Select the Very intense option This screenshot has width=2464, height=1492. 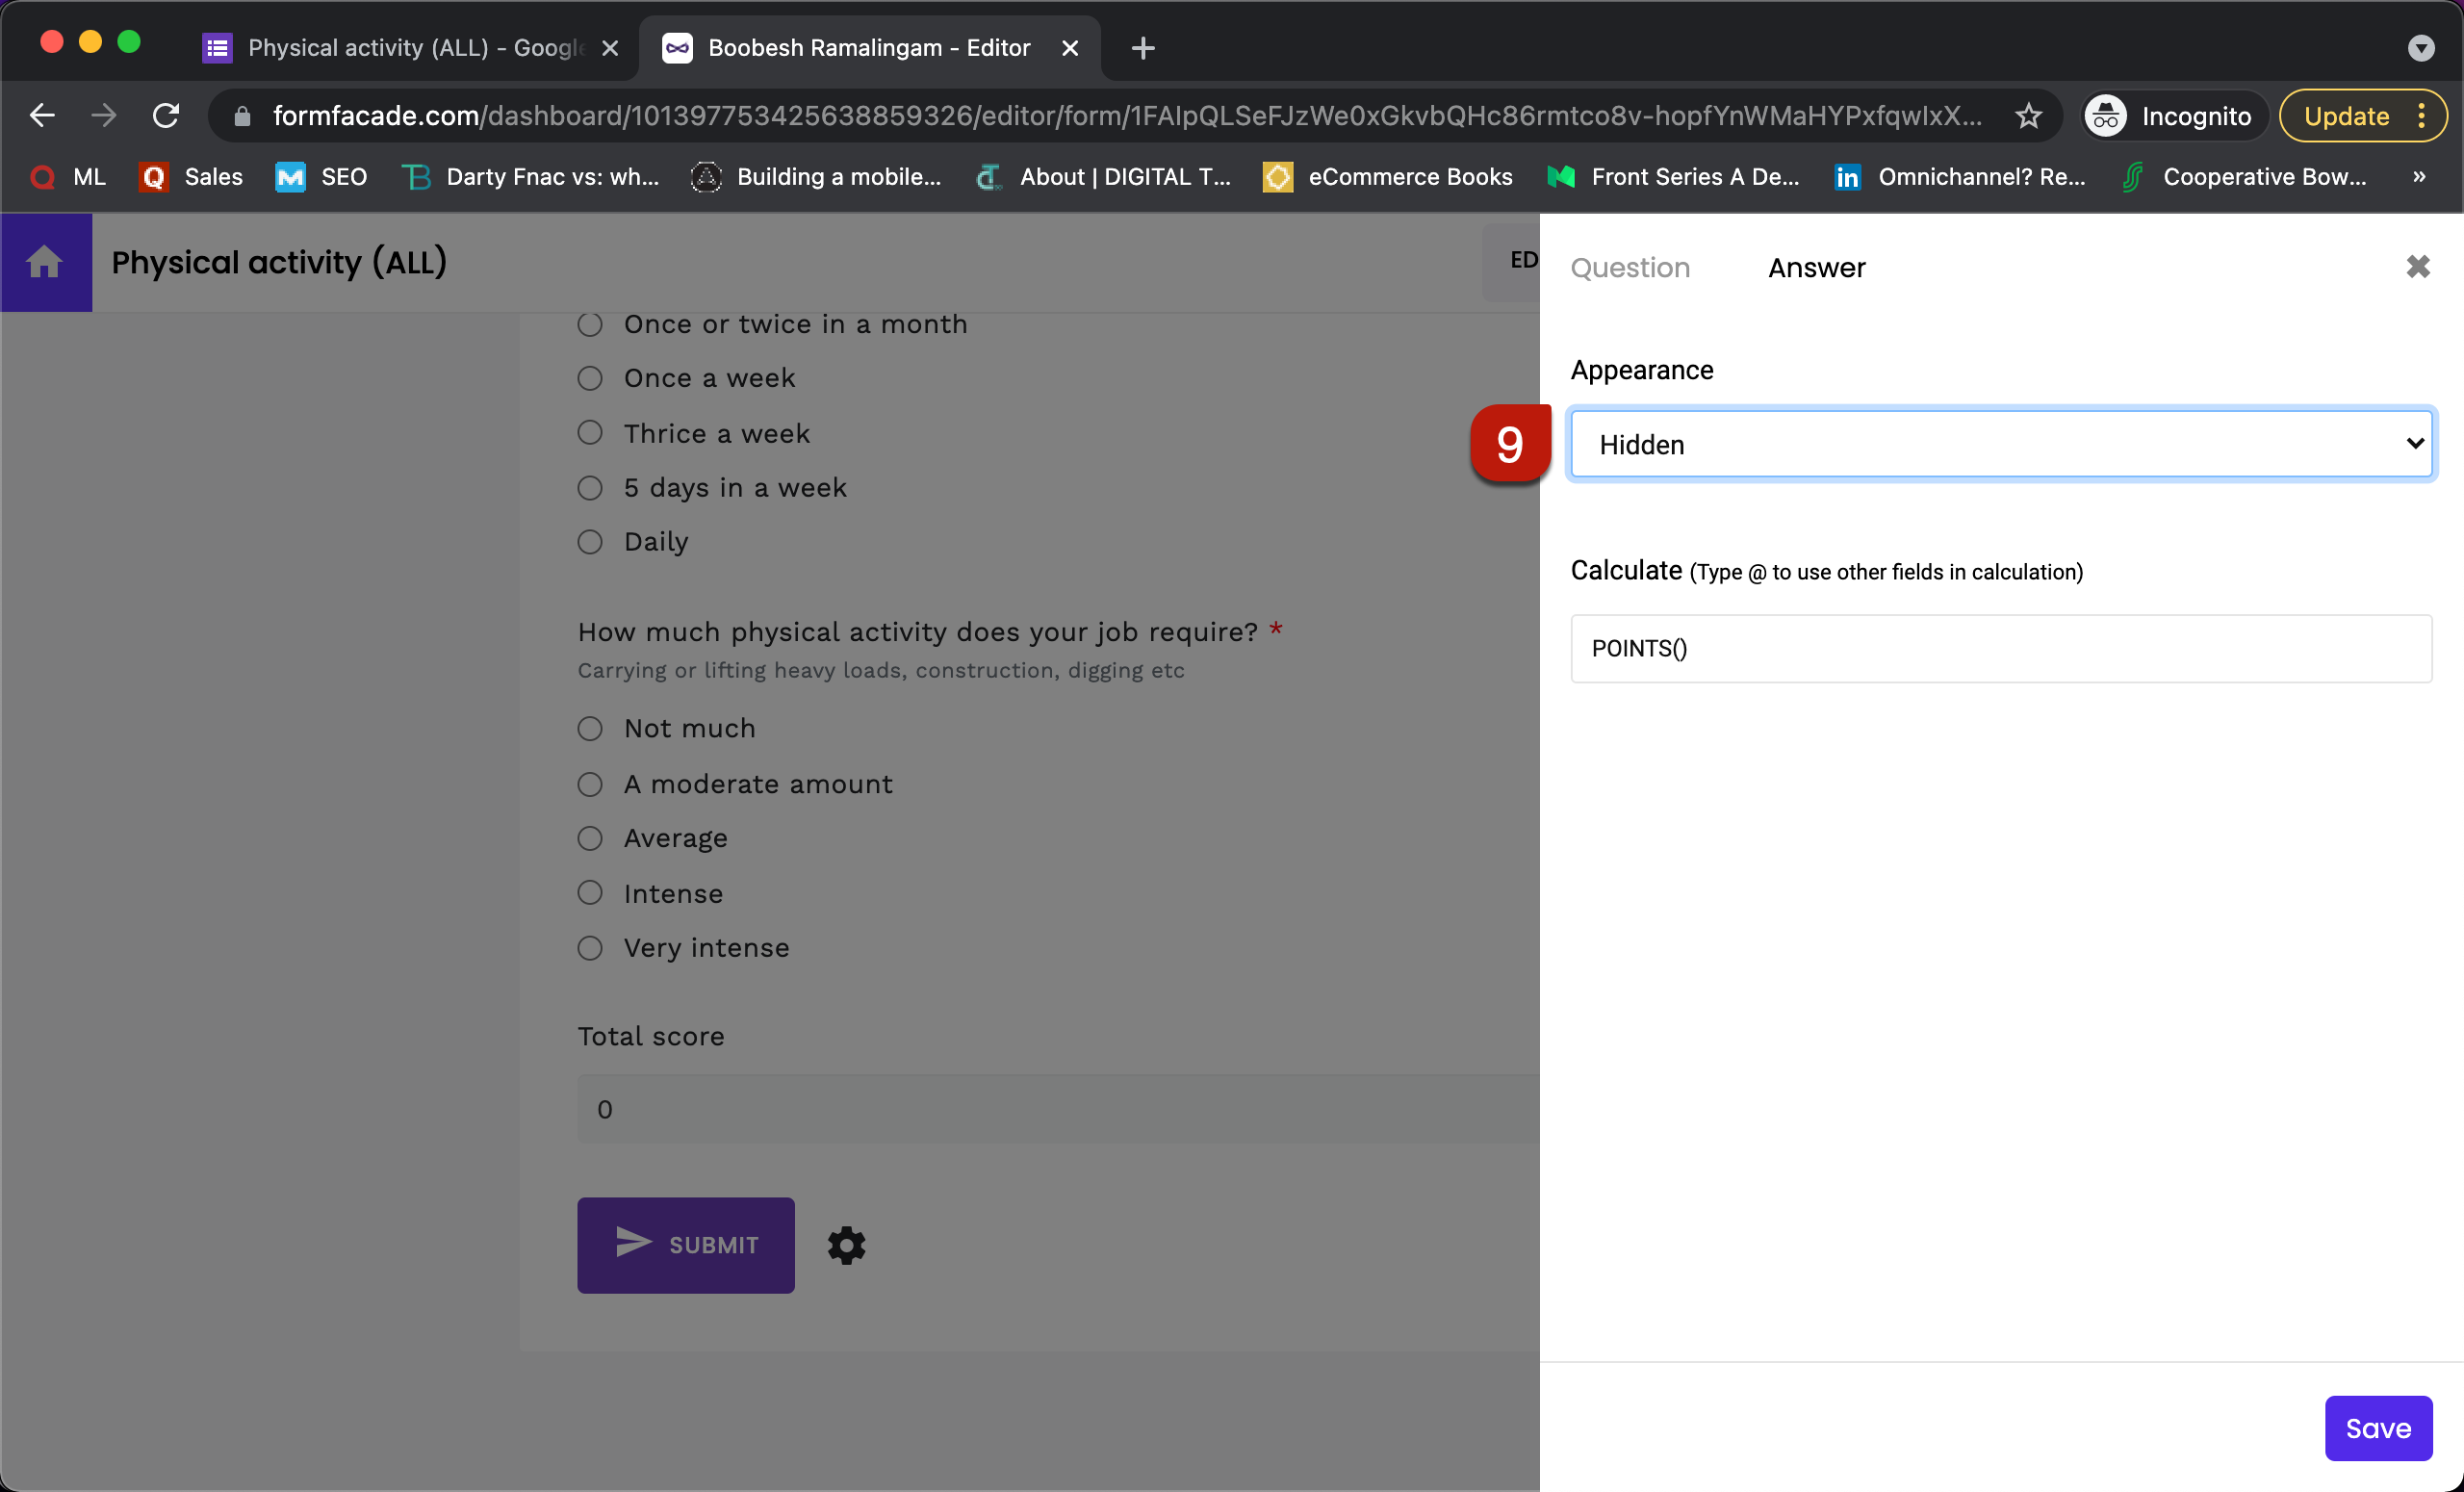(589, 948)
